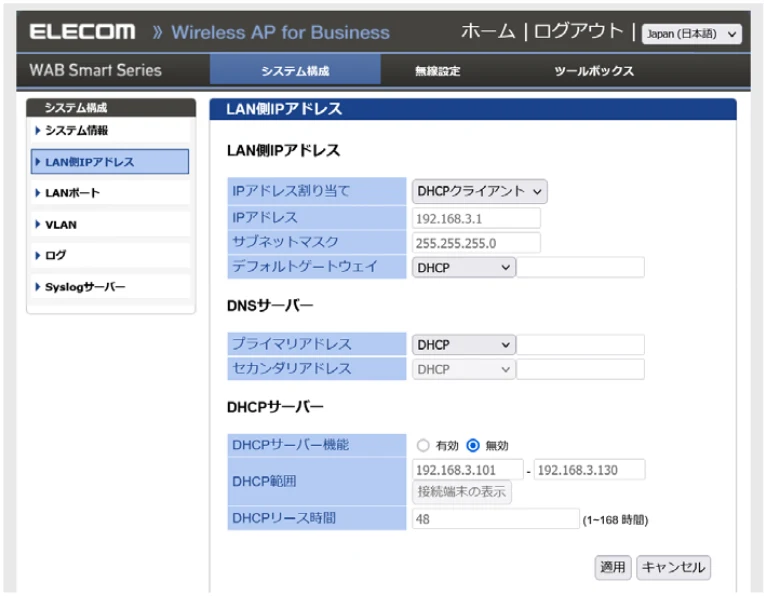The height and width of the screenshot is (596, 767).
Task: Select the 無効 radio button for DHCPサーバー機能
Action: [473, 445]
